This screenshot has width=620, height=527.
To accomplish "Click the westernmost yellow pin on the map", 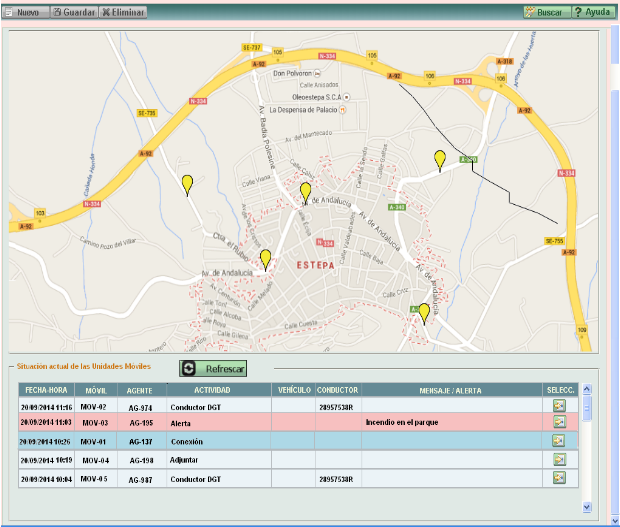I will pyautogui.click(x=187, y=183).
